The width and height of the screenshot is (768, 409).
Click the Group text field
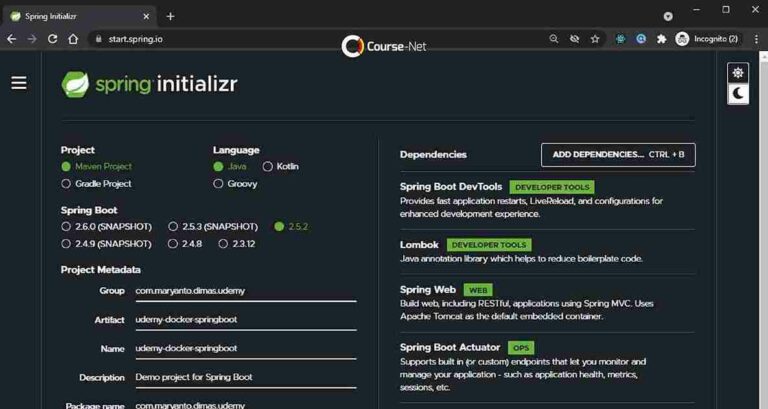coord(245,291)
